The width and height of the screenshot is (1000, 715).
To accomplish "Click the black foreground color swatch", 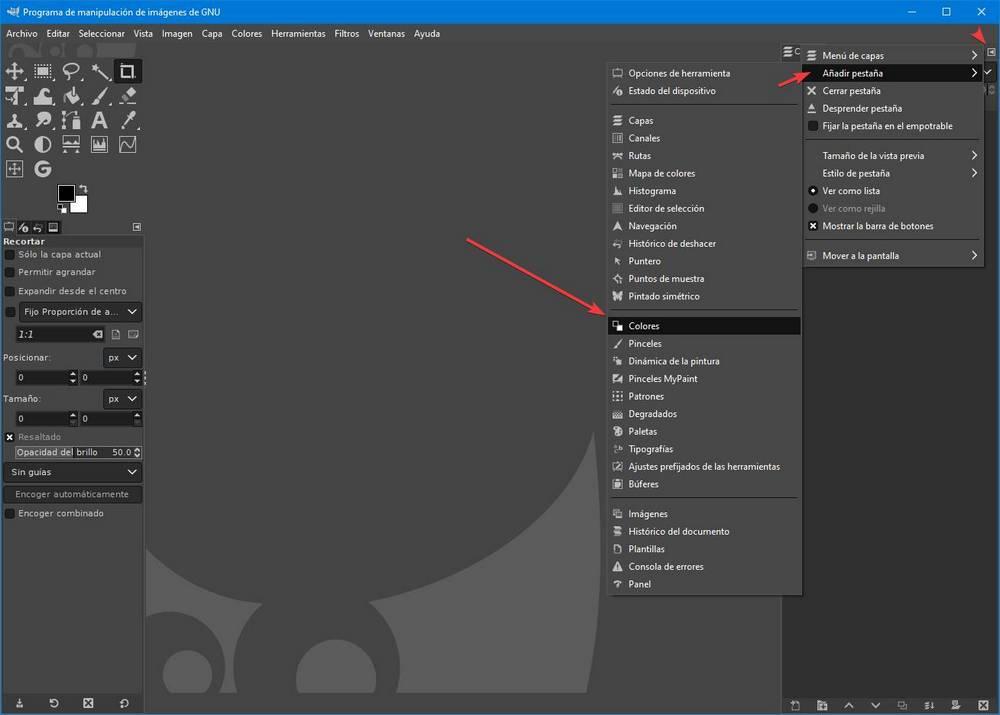I will (x=66, y=193).
